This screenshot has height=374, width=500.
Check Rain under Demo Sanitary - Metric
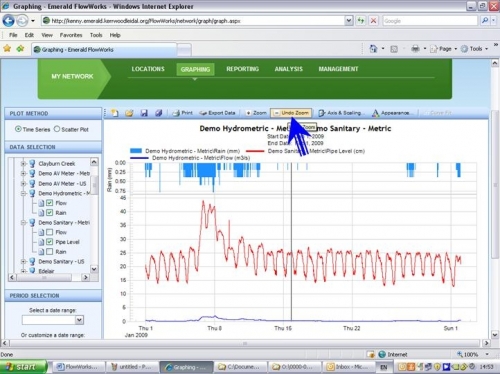click(49, 251)
